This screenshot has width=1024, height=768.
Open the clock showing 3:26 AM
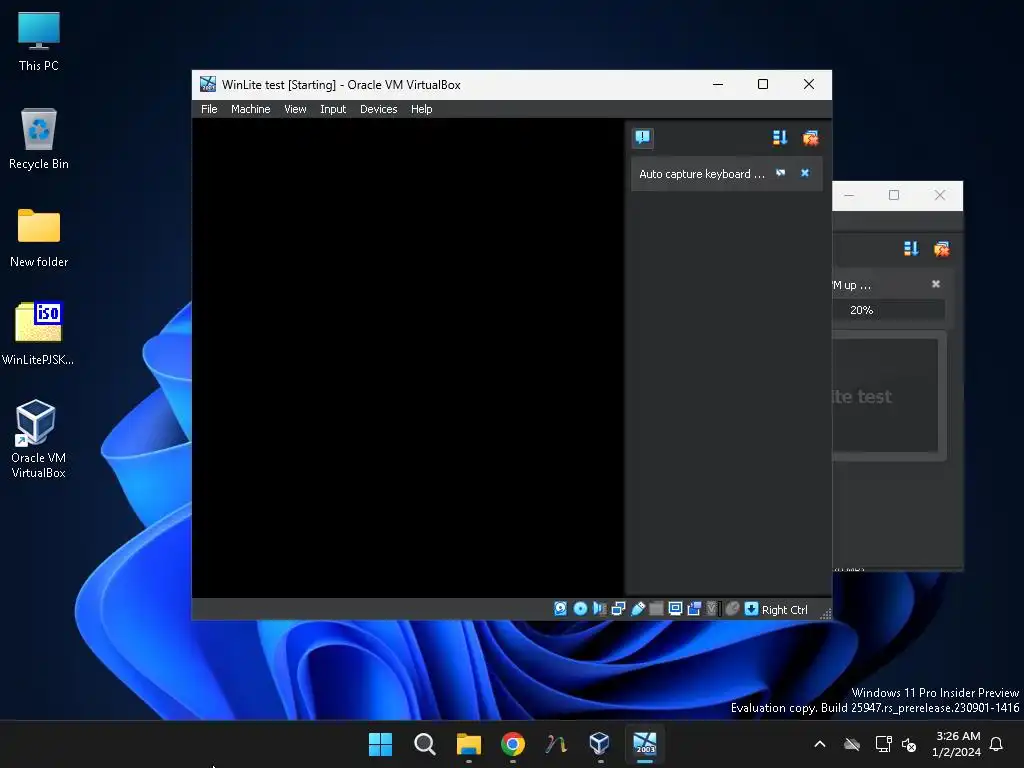pos(956,744)
